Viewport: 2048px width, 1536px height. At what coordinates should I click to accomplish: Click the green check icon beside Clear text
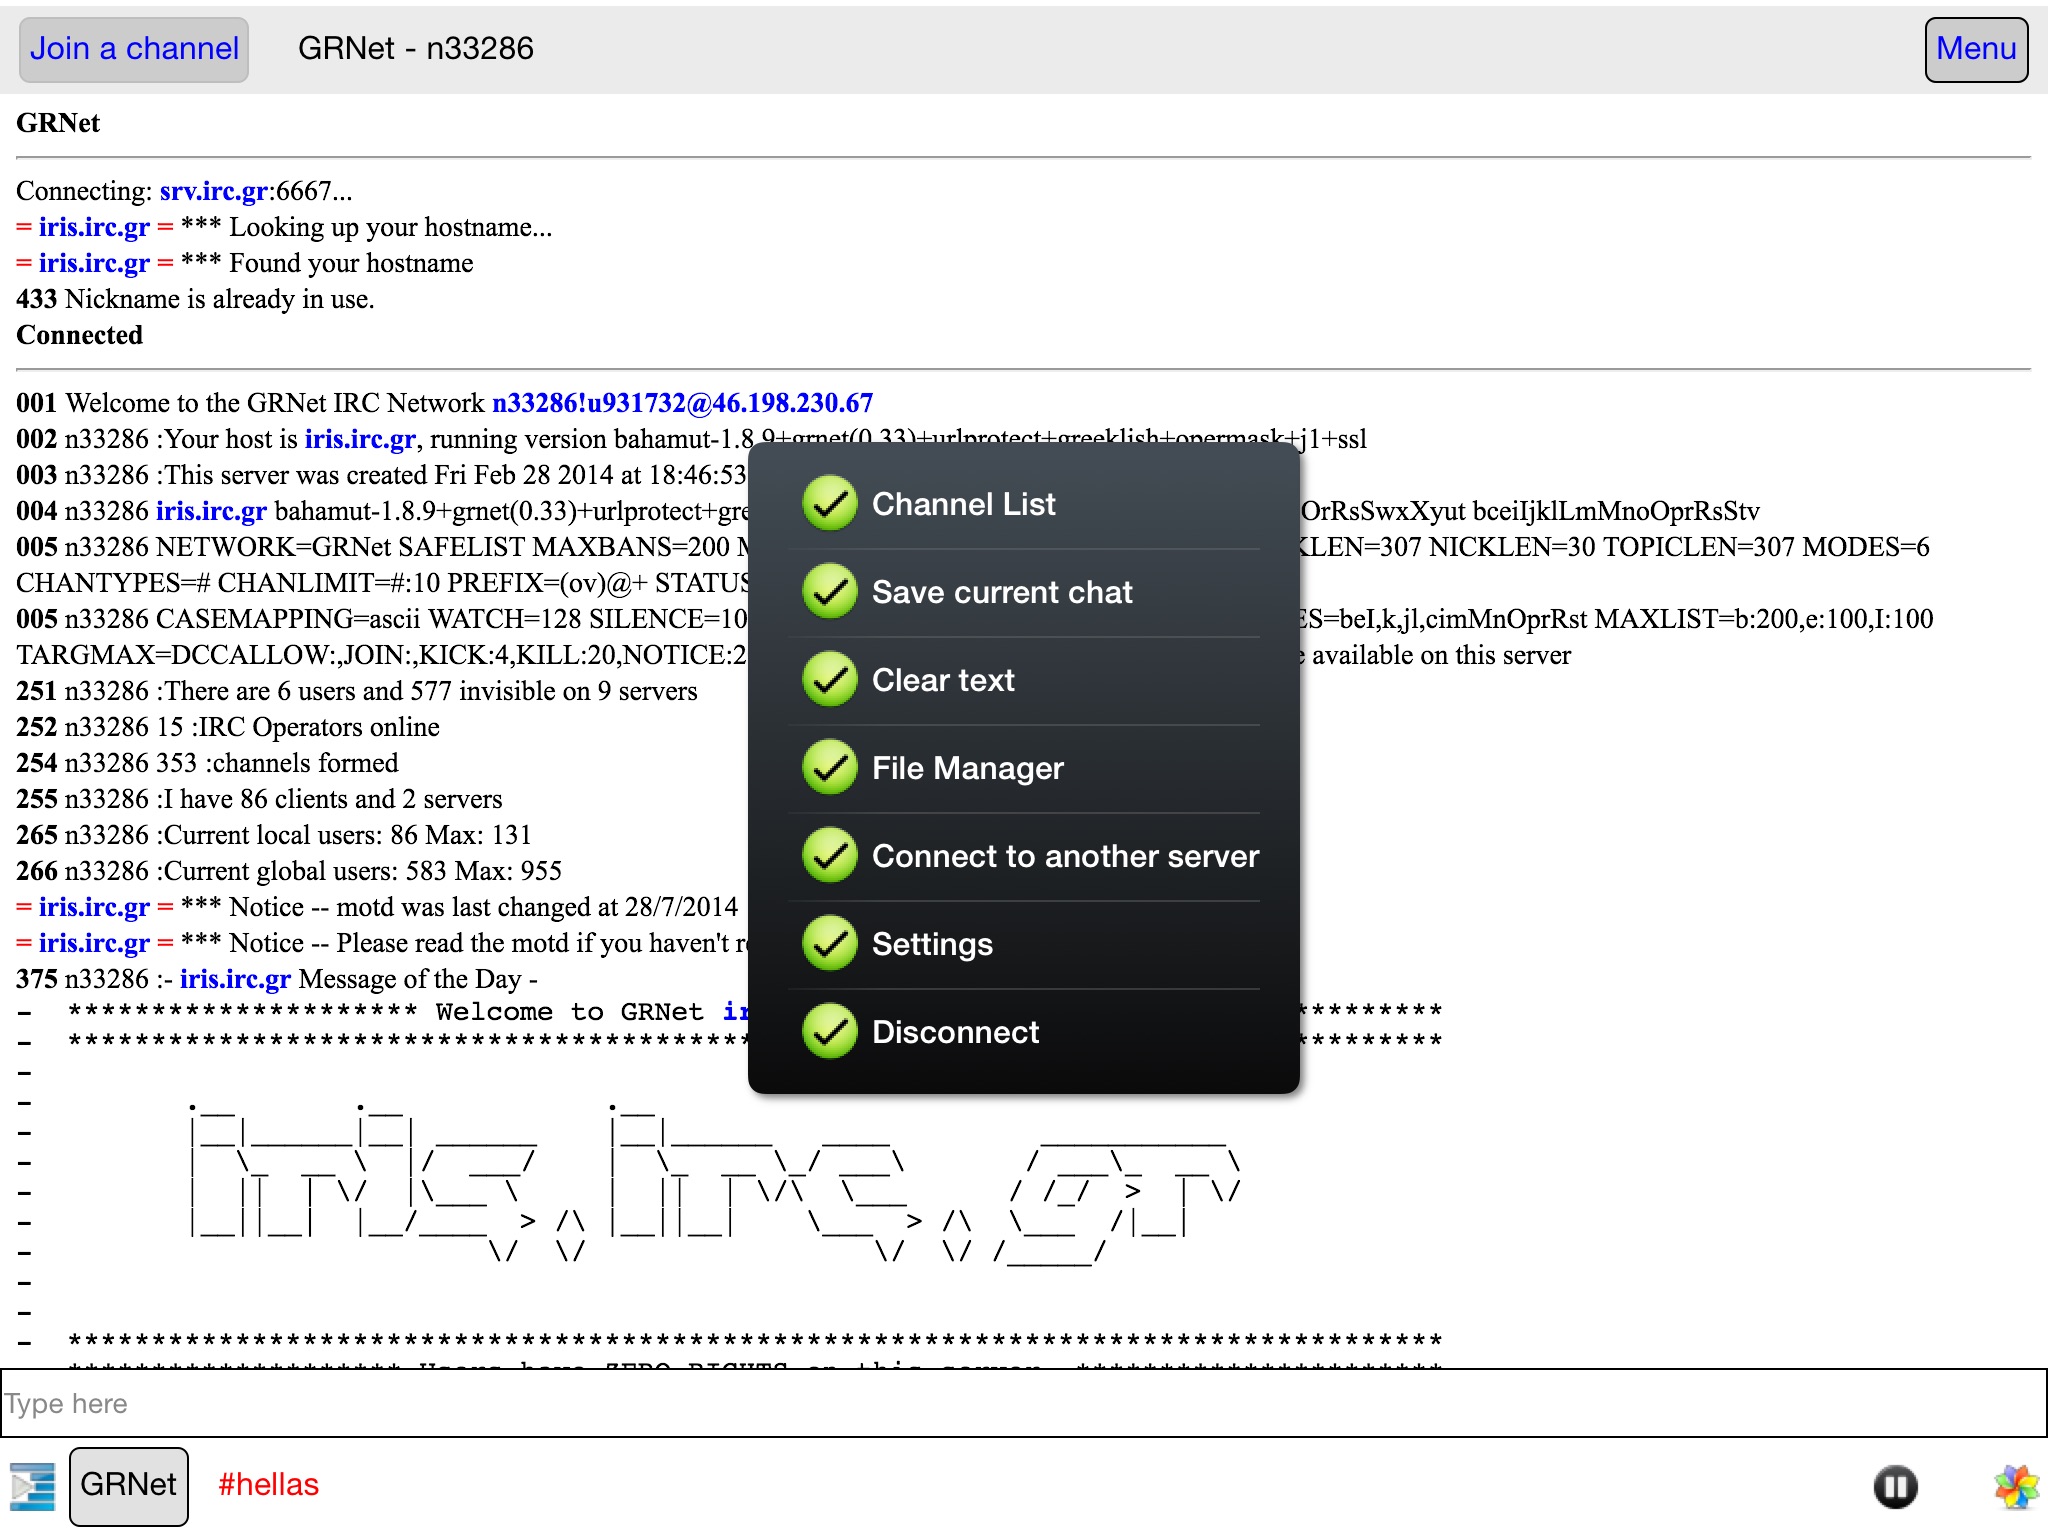(829, 680)
